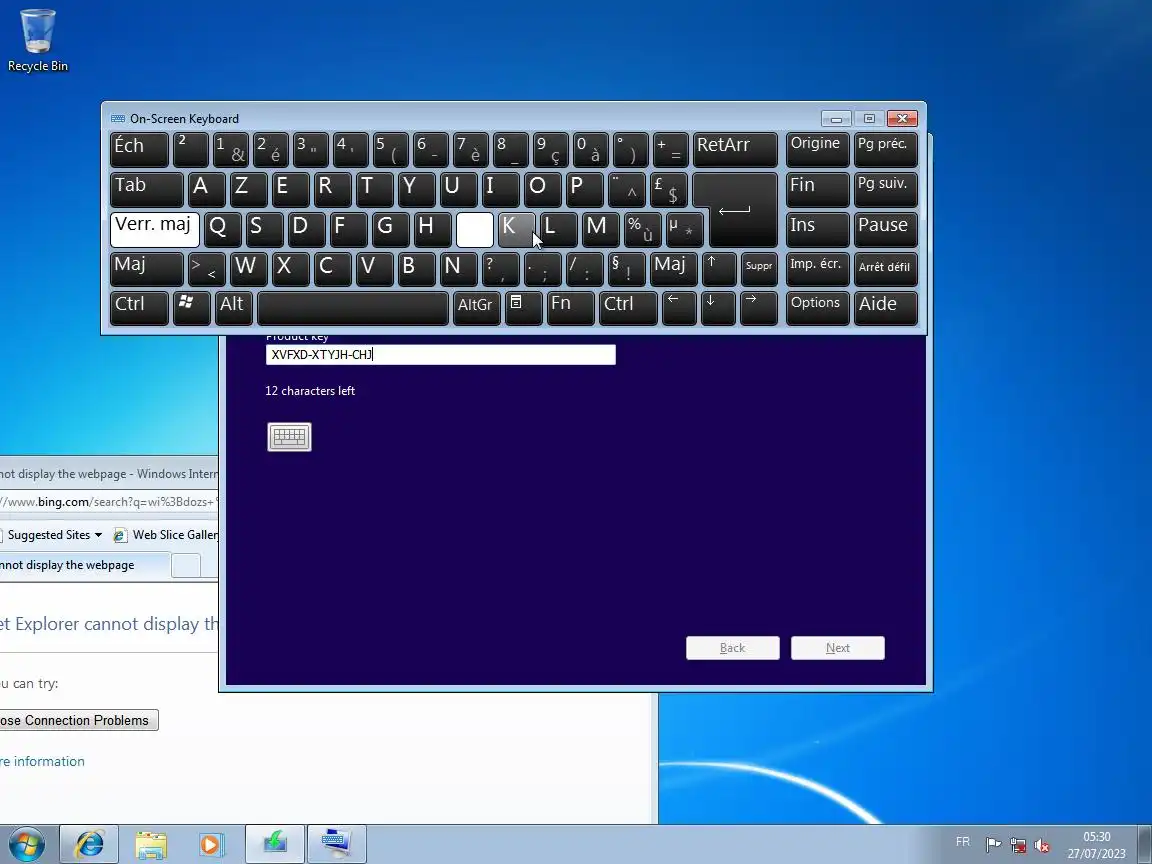Click the left arrow key
Screen dimensions: 1152x864
point(679,308)
